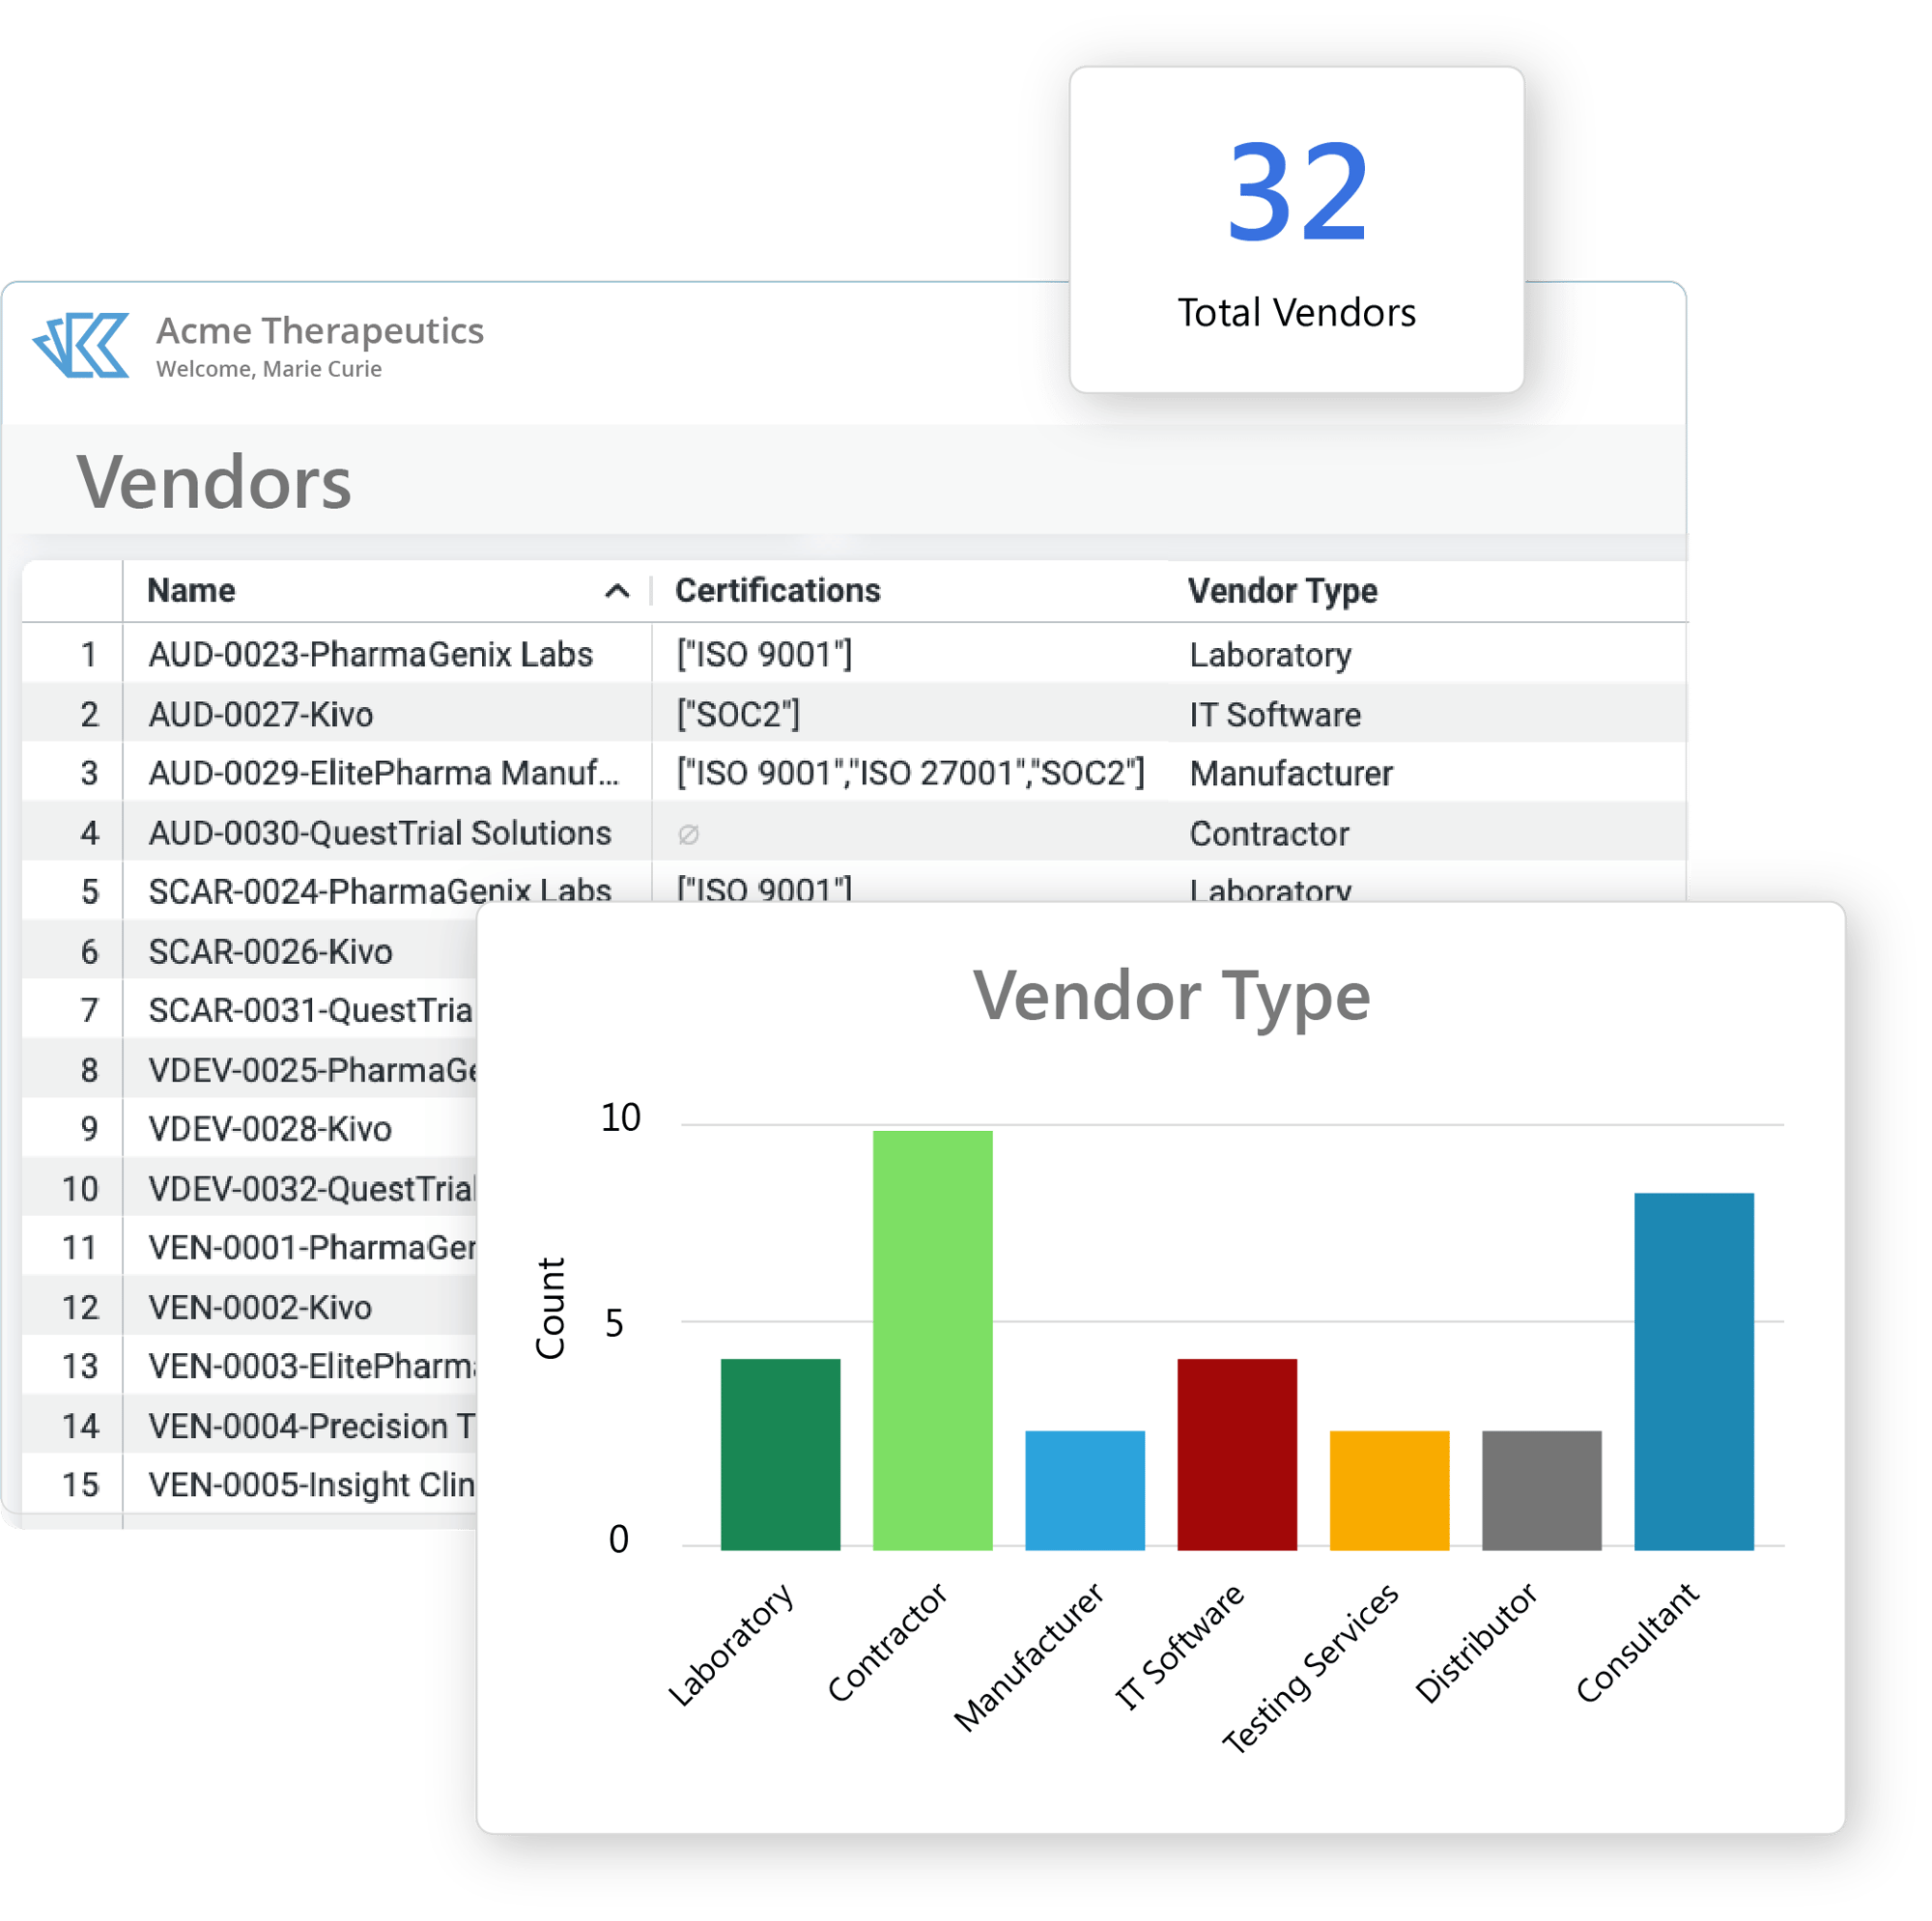The image size is (1932, 1921).
Task: Click the Count y-axis label
Action: tap(551, 1308)
